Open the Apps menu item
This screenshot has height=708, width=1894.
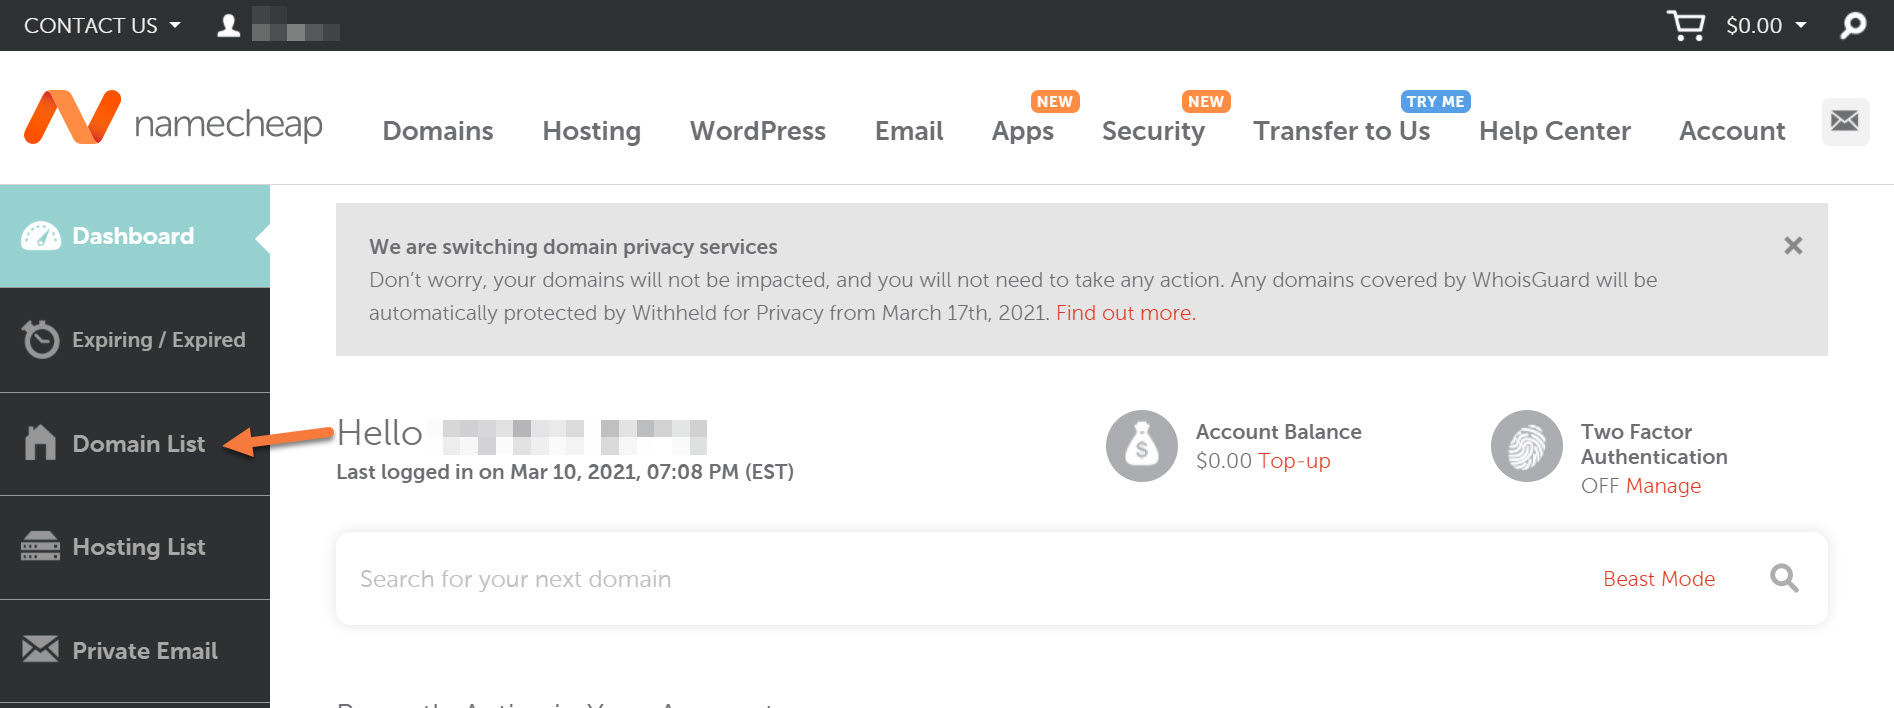pos(1022,131)
